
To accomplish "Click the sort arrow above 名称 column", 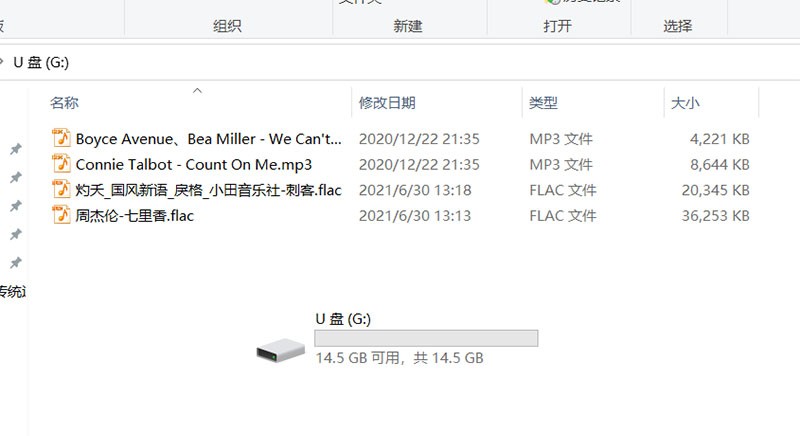I will click(197, 91).
